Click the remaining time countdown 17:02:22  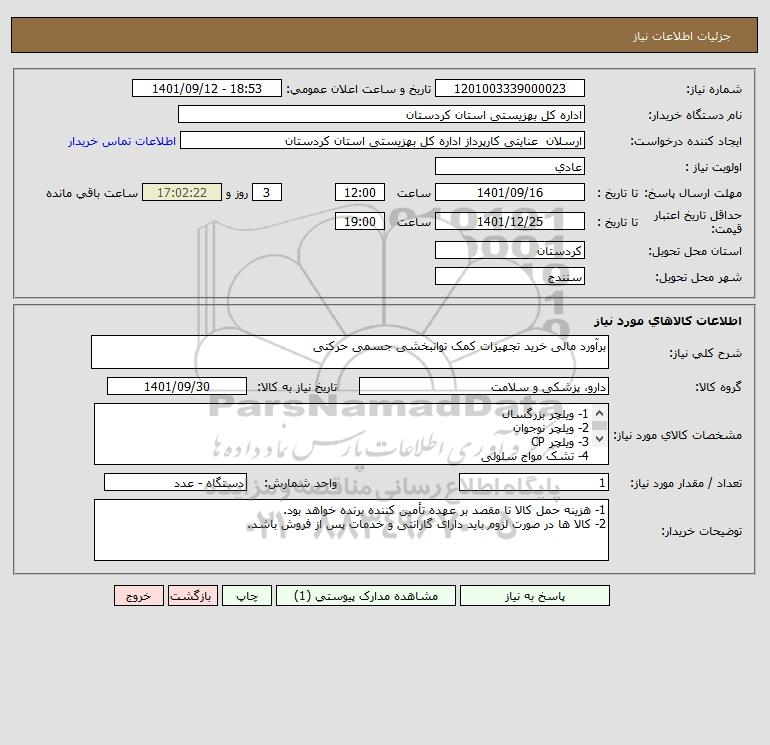(182, 193)
